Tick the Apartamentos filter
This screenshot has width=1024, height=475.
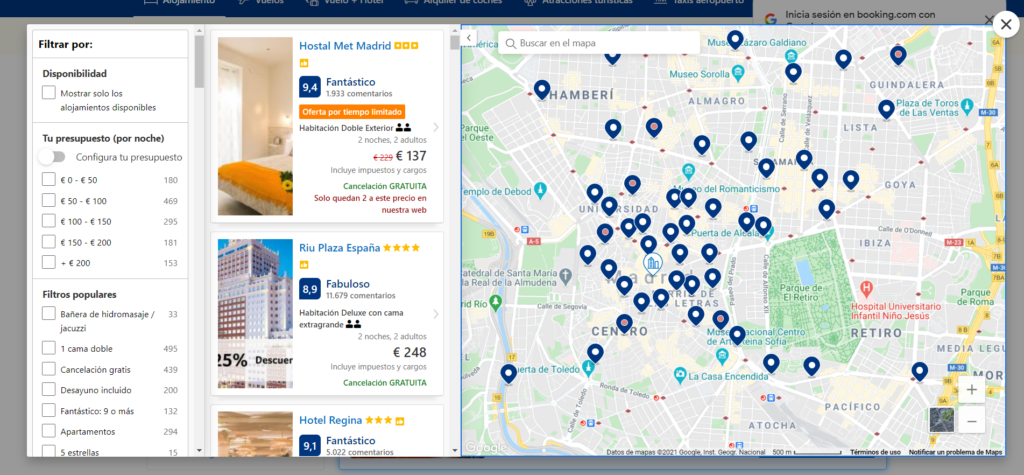click(x=48, y=431)
